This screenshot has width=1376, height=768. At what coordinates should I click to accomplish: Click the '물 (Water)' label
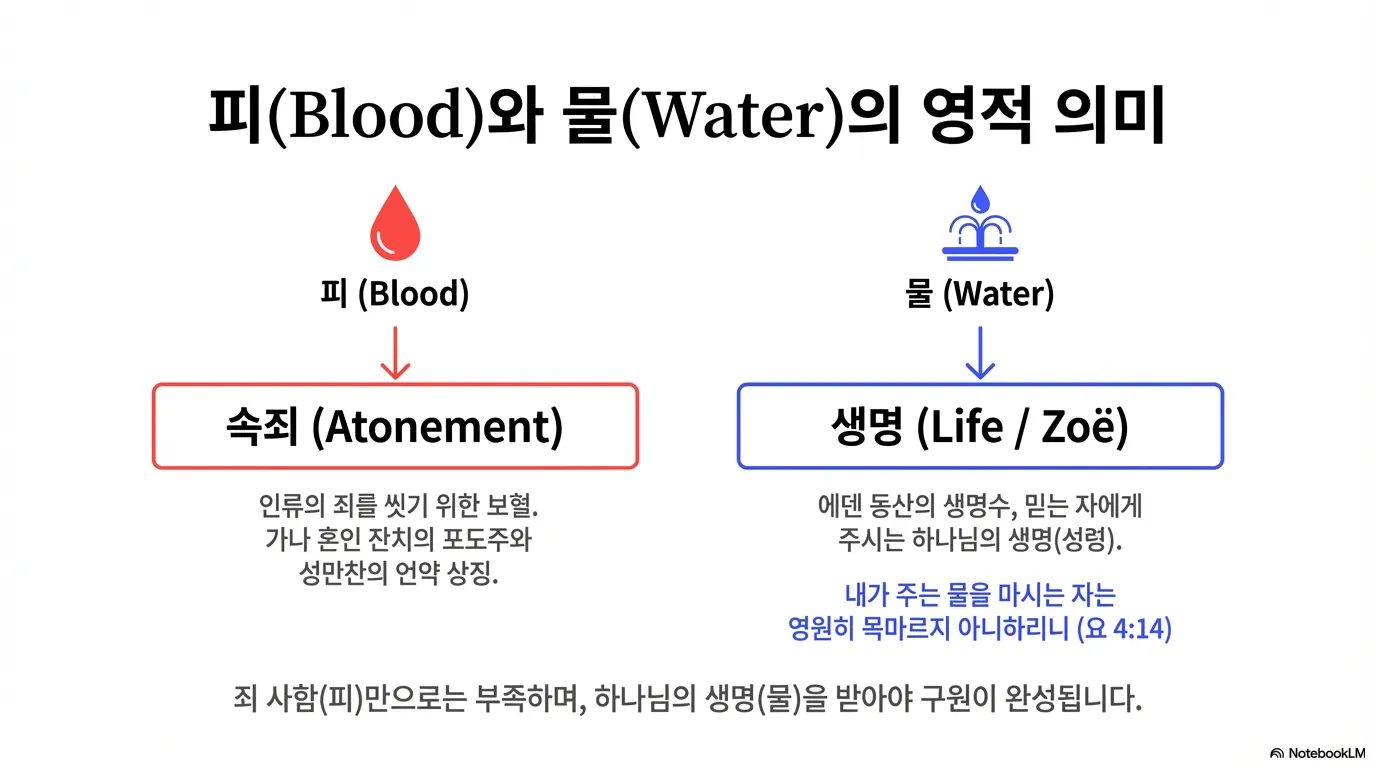tap(980, 294)
